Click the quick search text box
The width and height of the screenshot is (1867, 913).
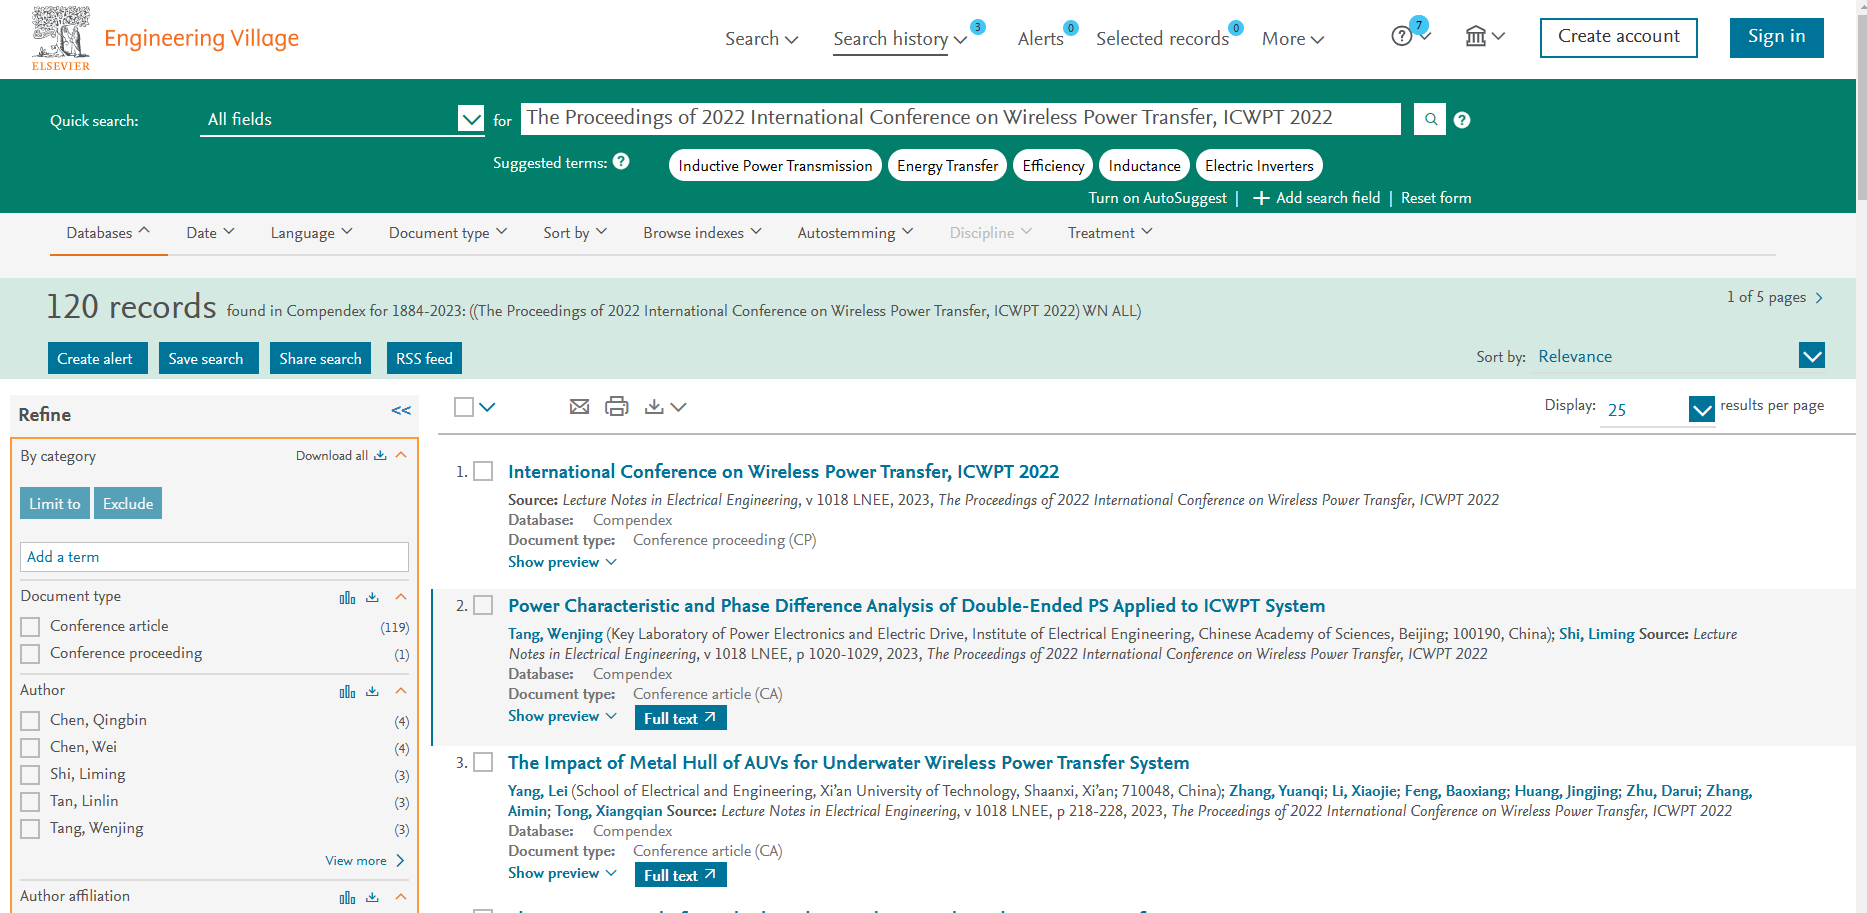coord(960,118)
